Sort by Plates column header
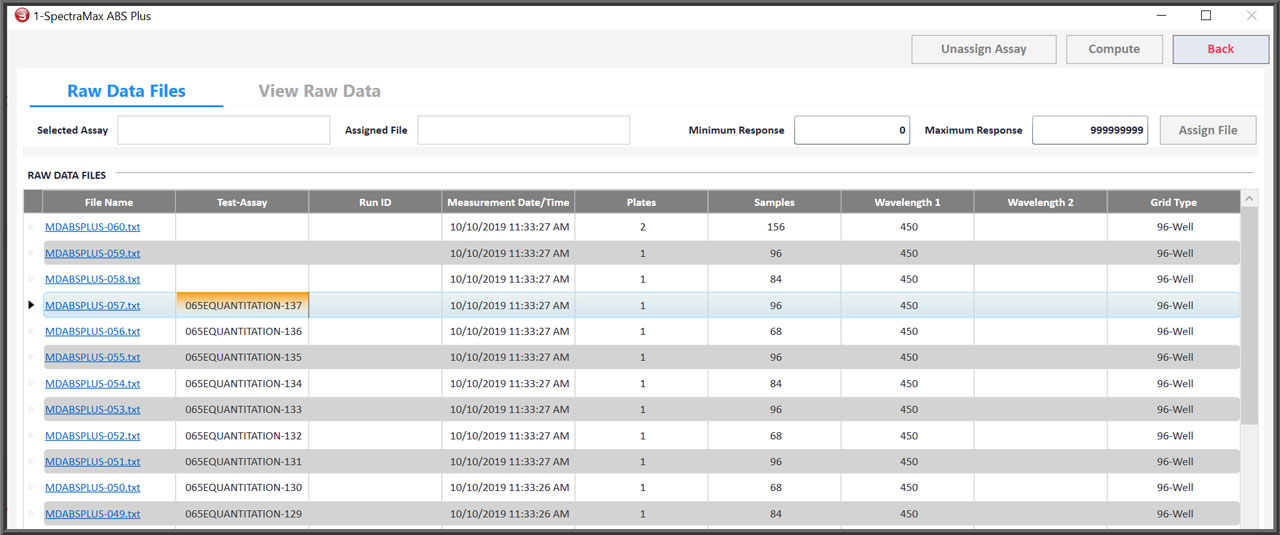This screenshot has width=1280, height=535. [x=641, y=202]
